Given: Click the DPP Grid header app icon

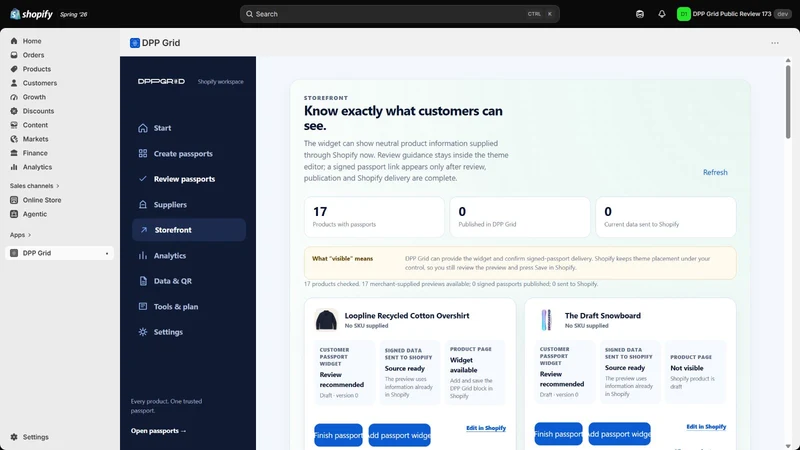Looking at the screenshot, I should pyautogui.click(x=135, y=43).
